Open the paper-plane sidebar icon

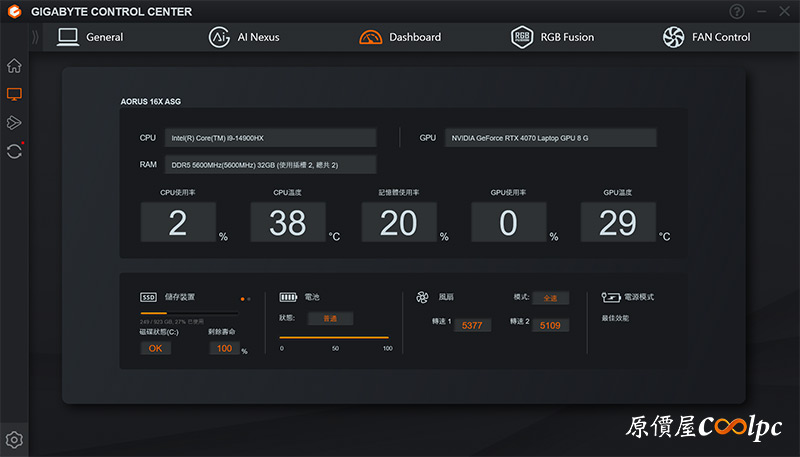14,122
